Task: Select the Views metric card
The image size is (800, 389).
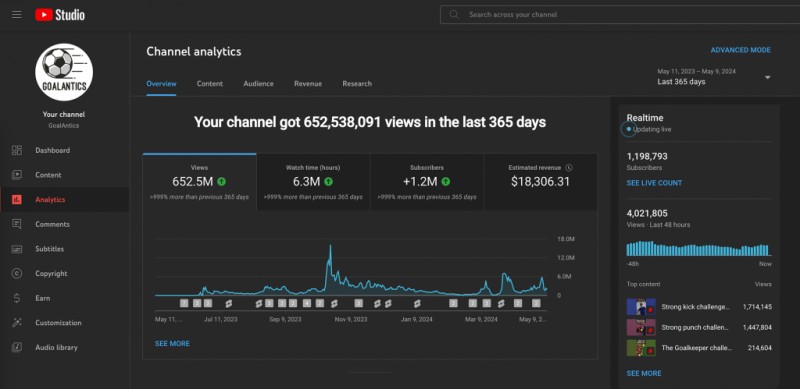Action: (199, 182)
